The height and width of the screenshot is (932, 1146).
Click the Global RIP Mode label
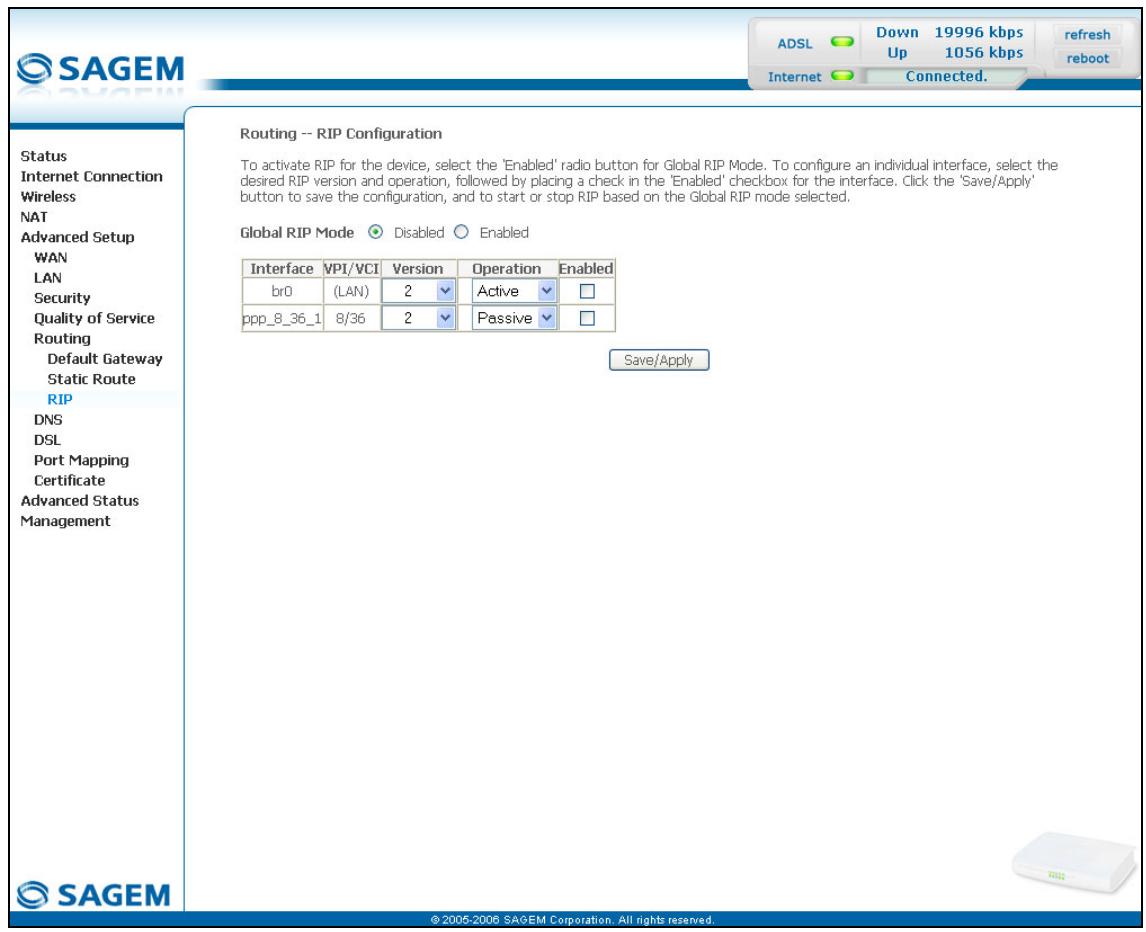[x=297, y=232]
